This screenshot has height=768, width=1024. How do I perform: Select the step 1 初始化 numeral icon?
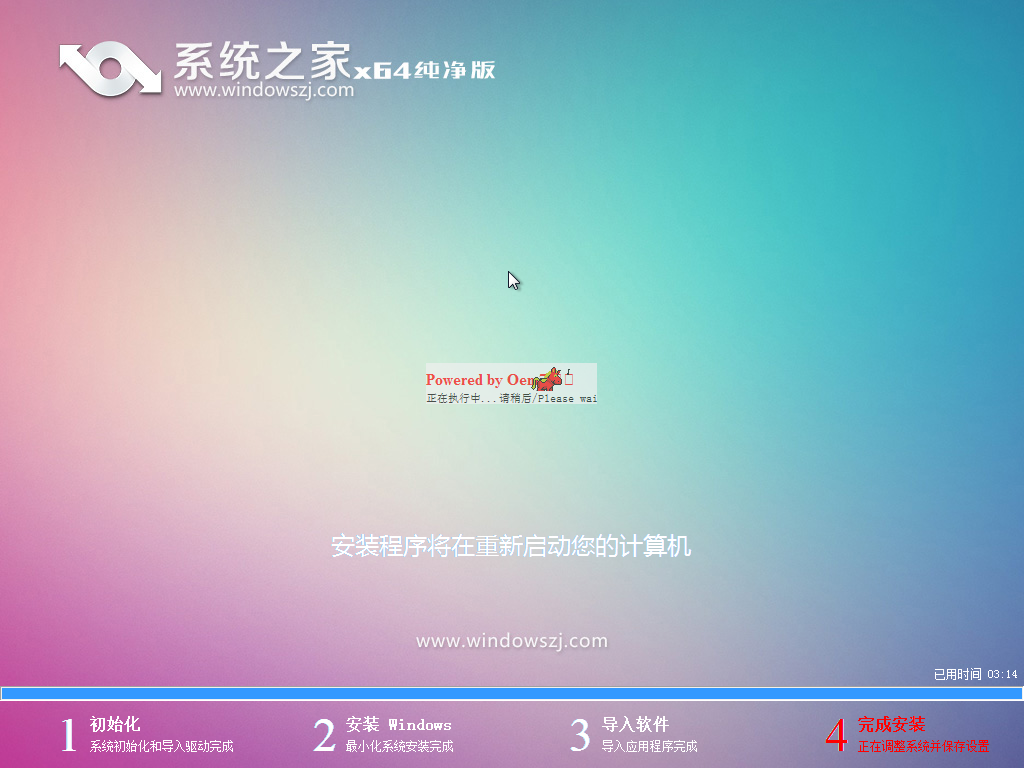coord(68,735)
